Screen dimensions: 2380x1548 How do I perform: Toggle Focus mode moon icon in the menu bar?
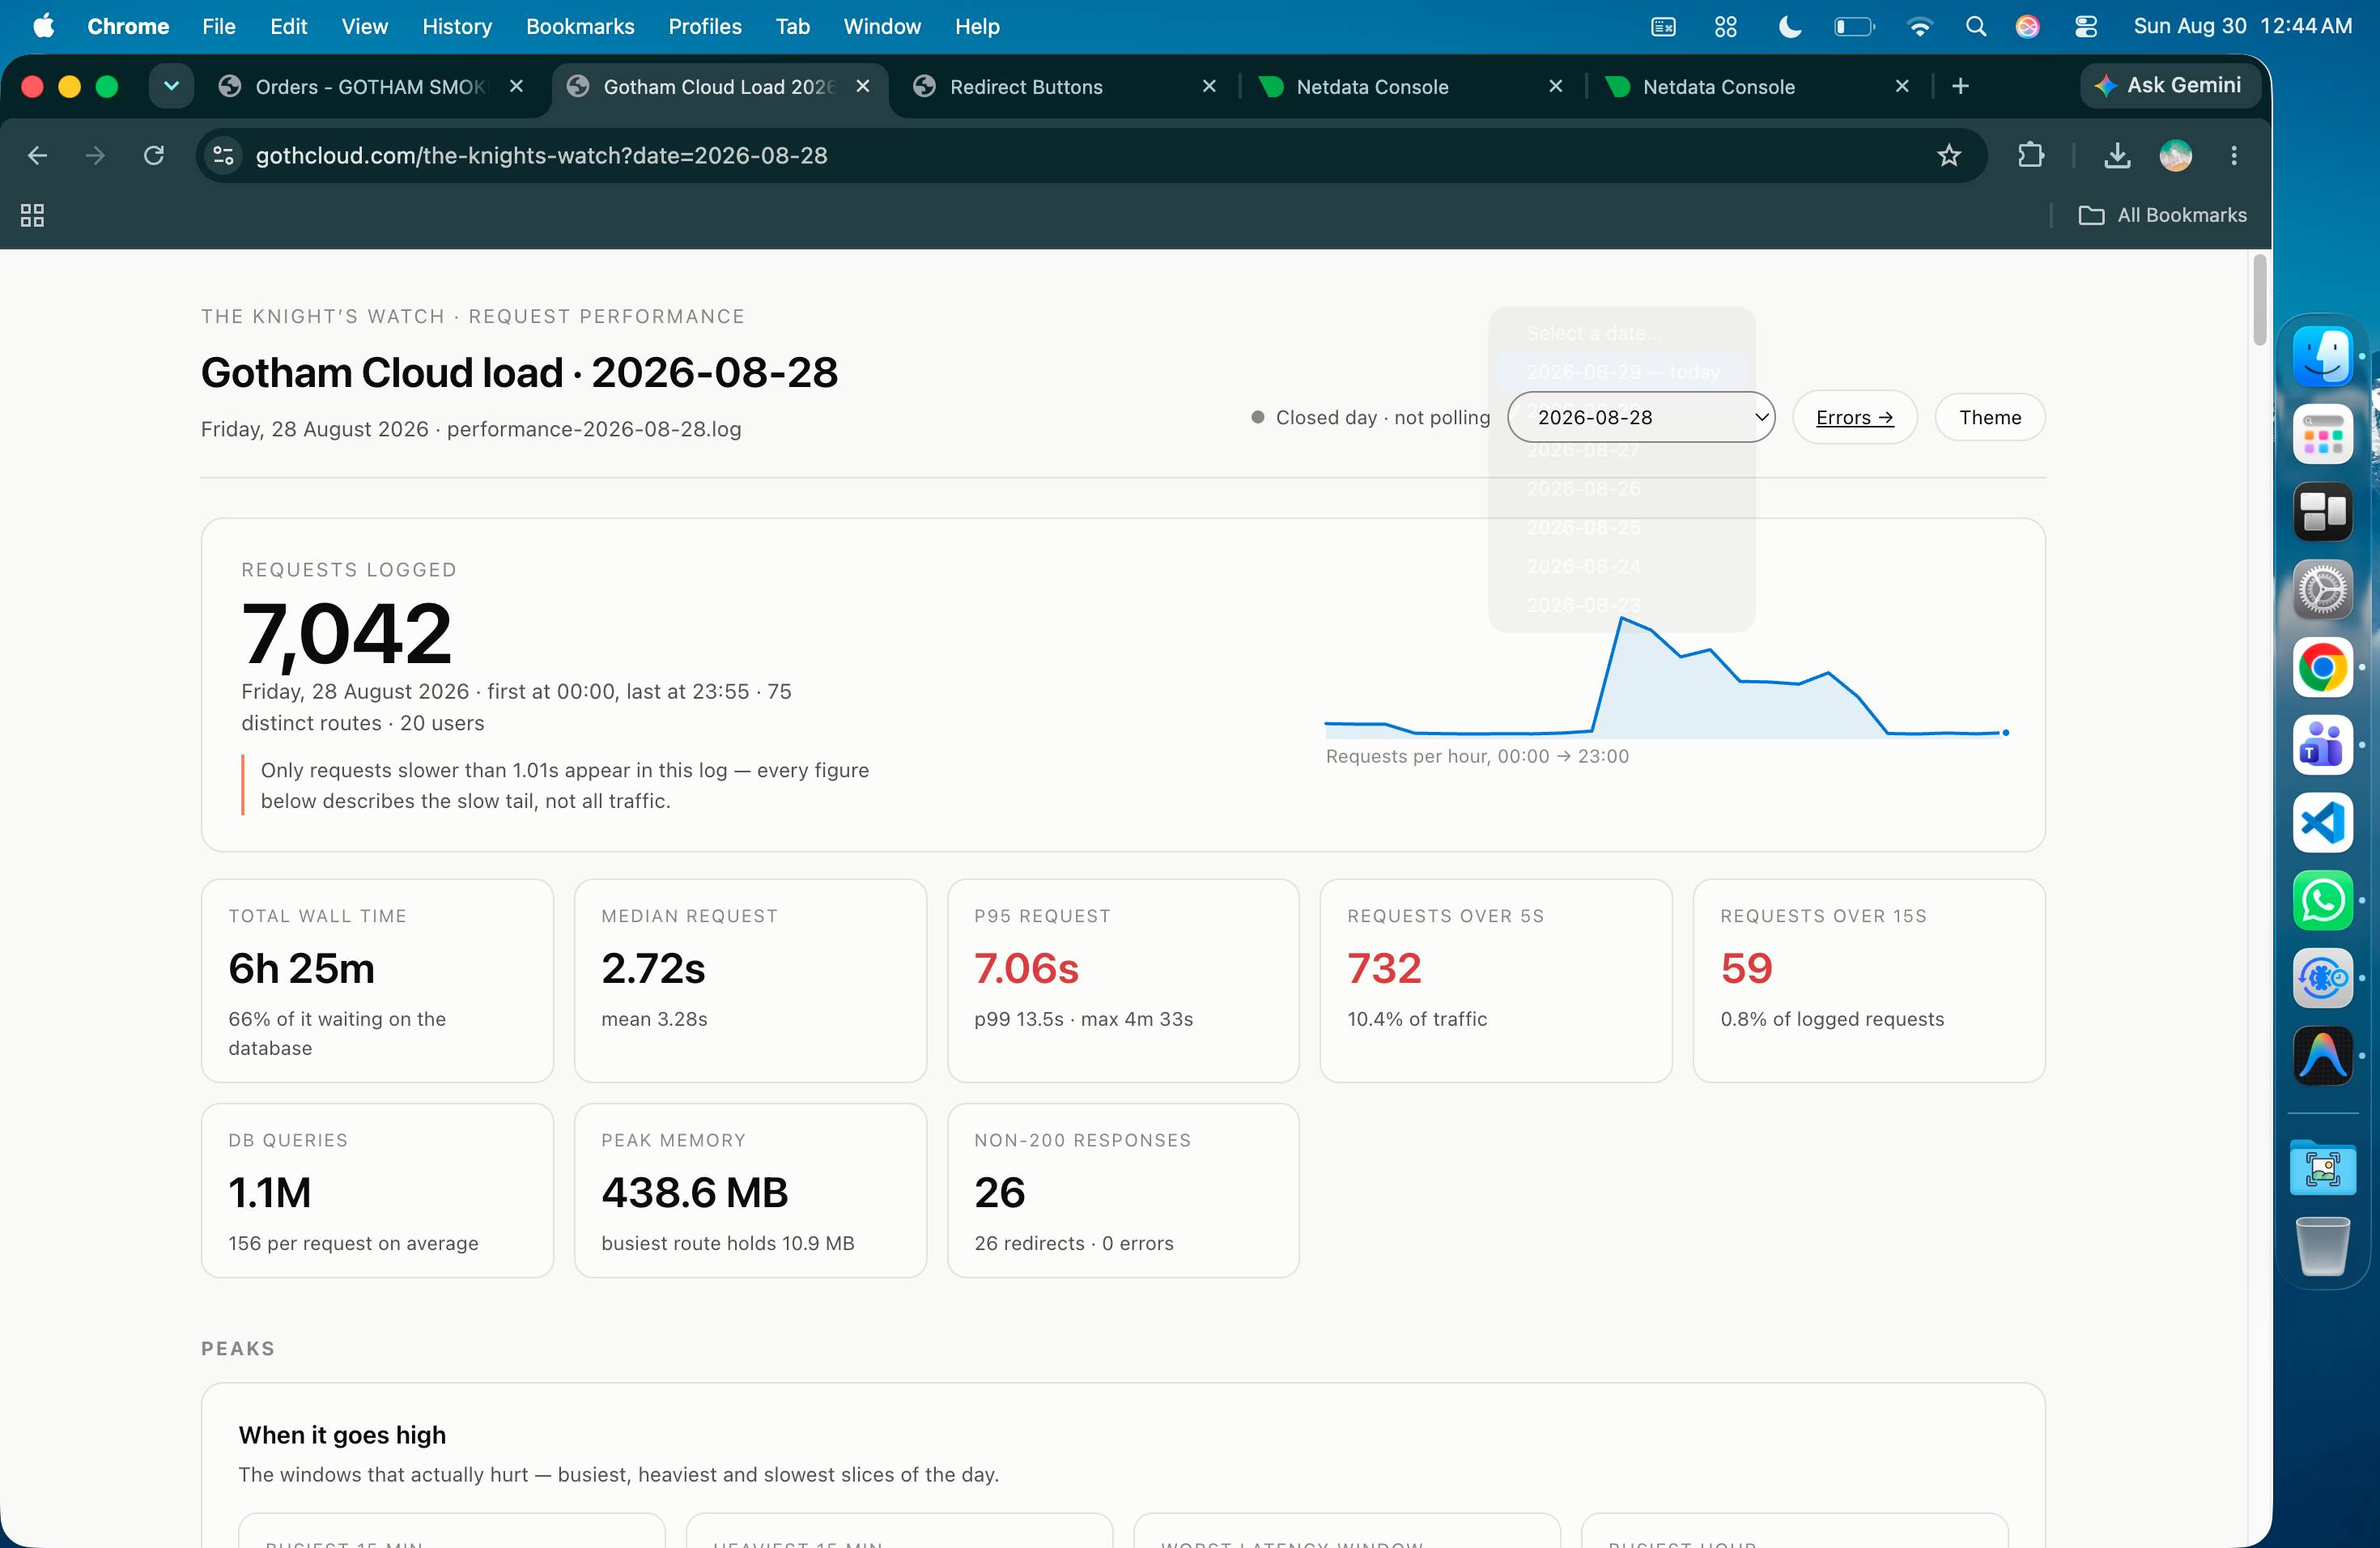[1789, 27]
